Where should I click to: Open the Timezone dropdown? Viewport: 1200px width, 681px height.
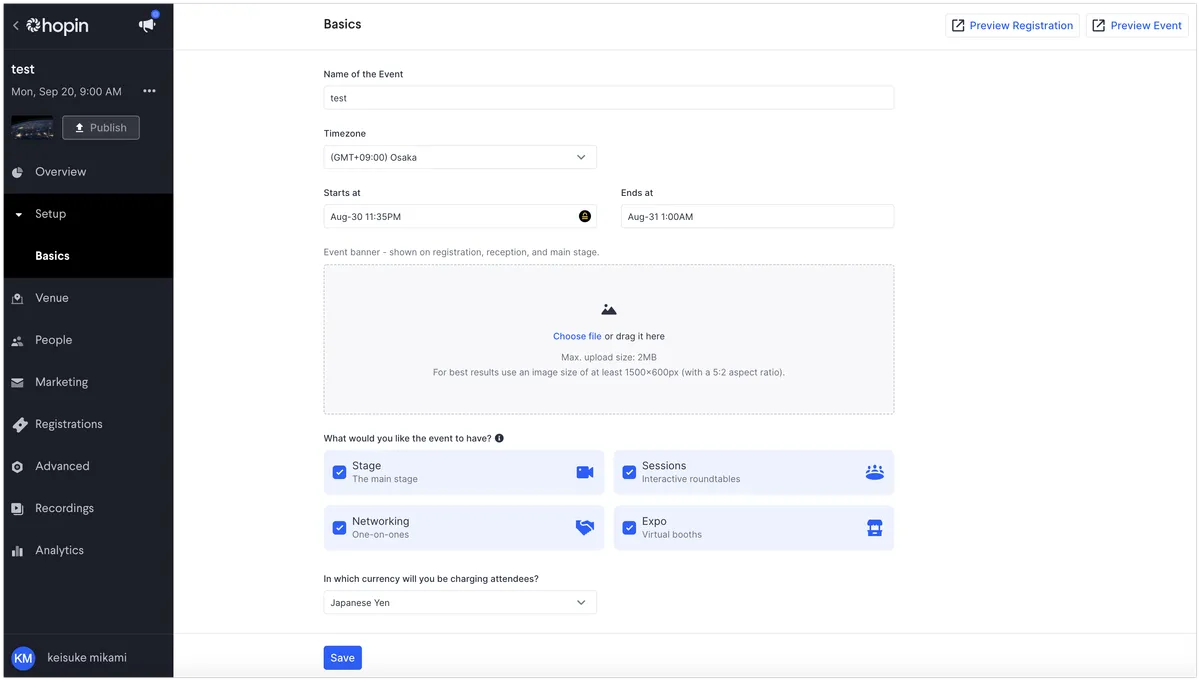coord(460,157)
